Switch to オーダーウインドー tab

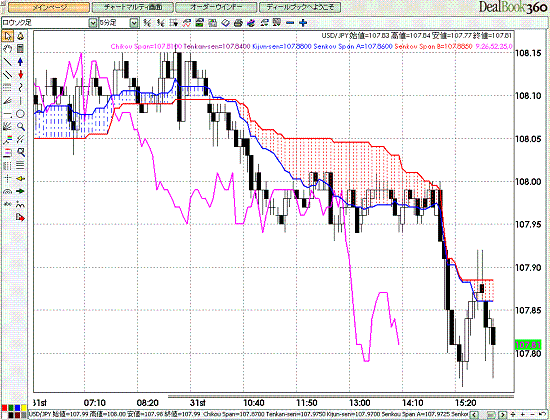click(x=216, y=7)
